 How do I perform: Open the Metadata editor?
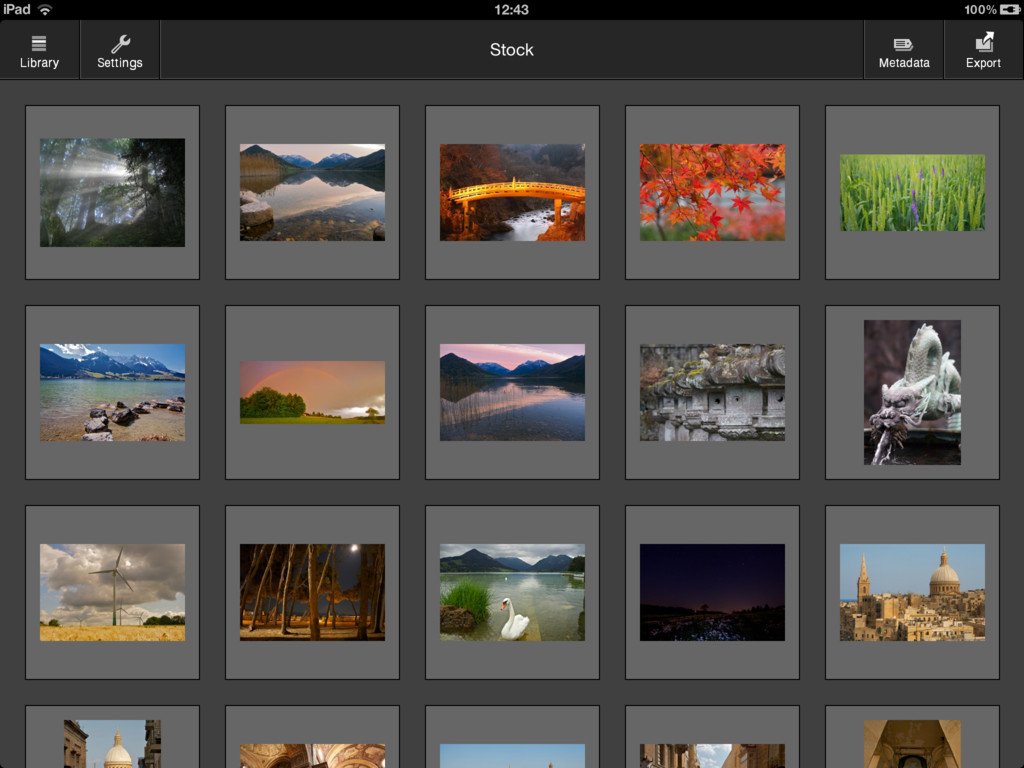click(x=904, y=50)
